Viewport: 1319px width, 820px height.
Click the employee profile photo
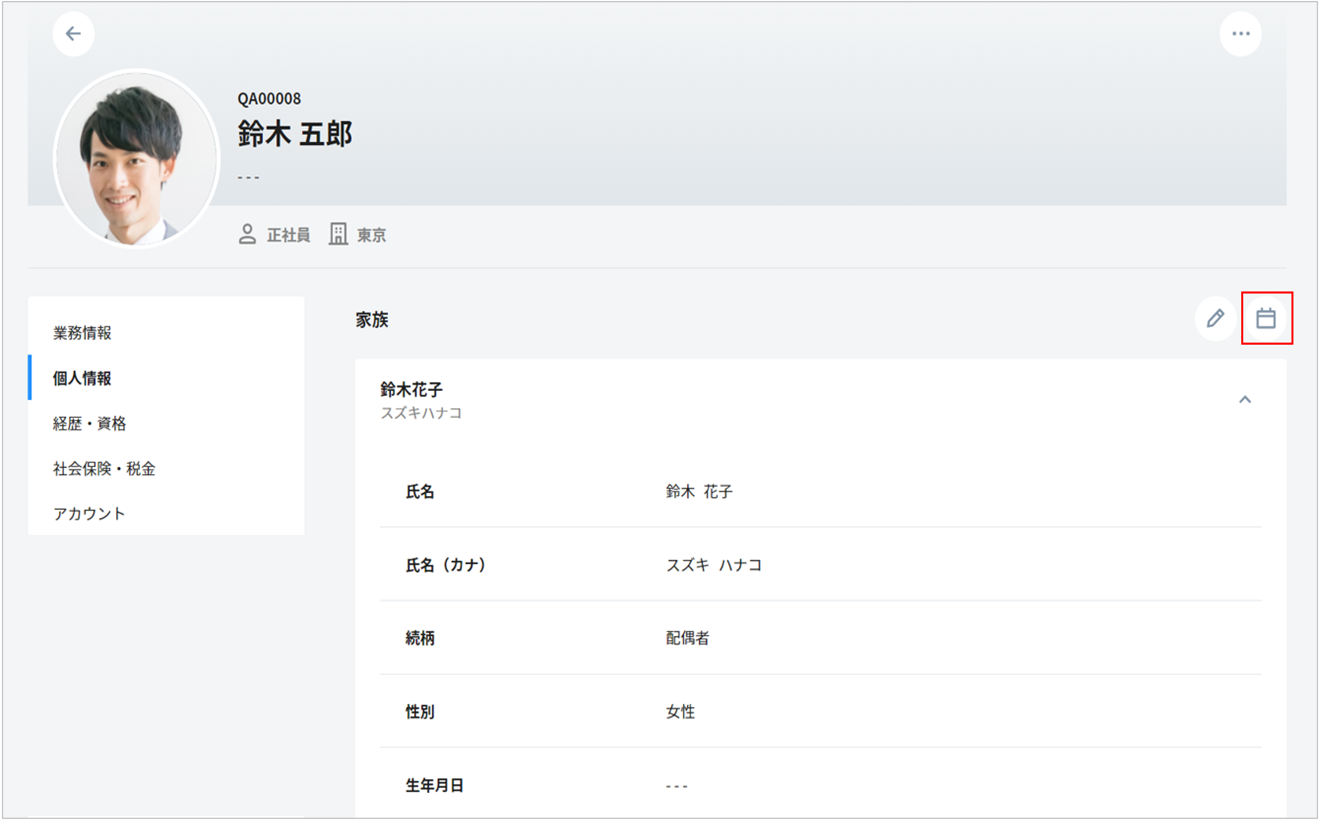136,158
